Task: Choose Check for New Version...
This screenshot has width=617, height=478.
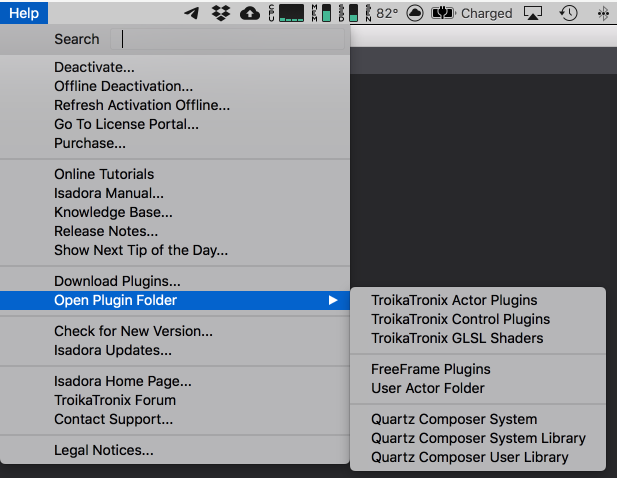Action: (175, 331)
